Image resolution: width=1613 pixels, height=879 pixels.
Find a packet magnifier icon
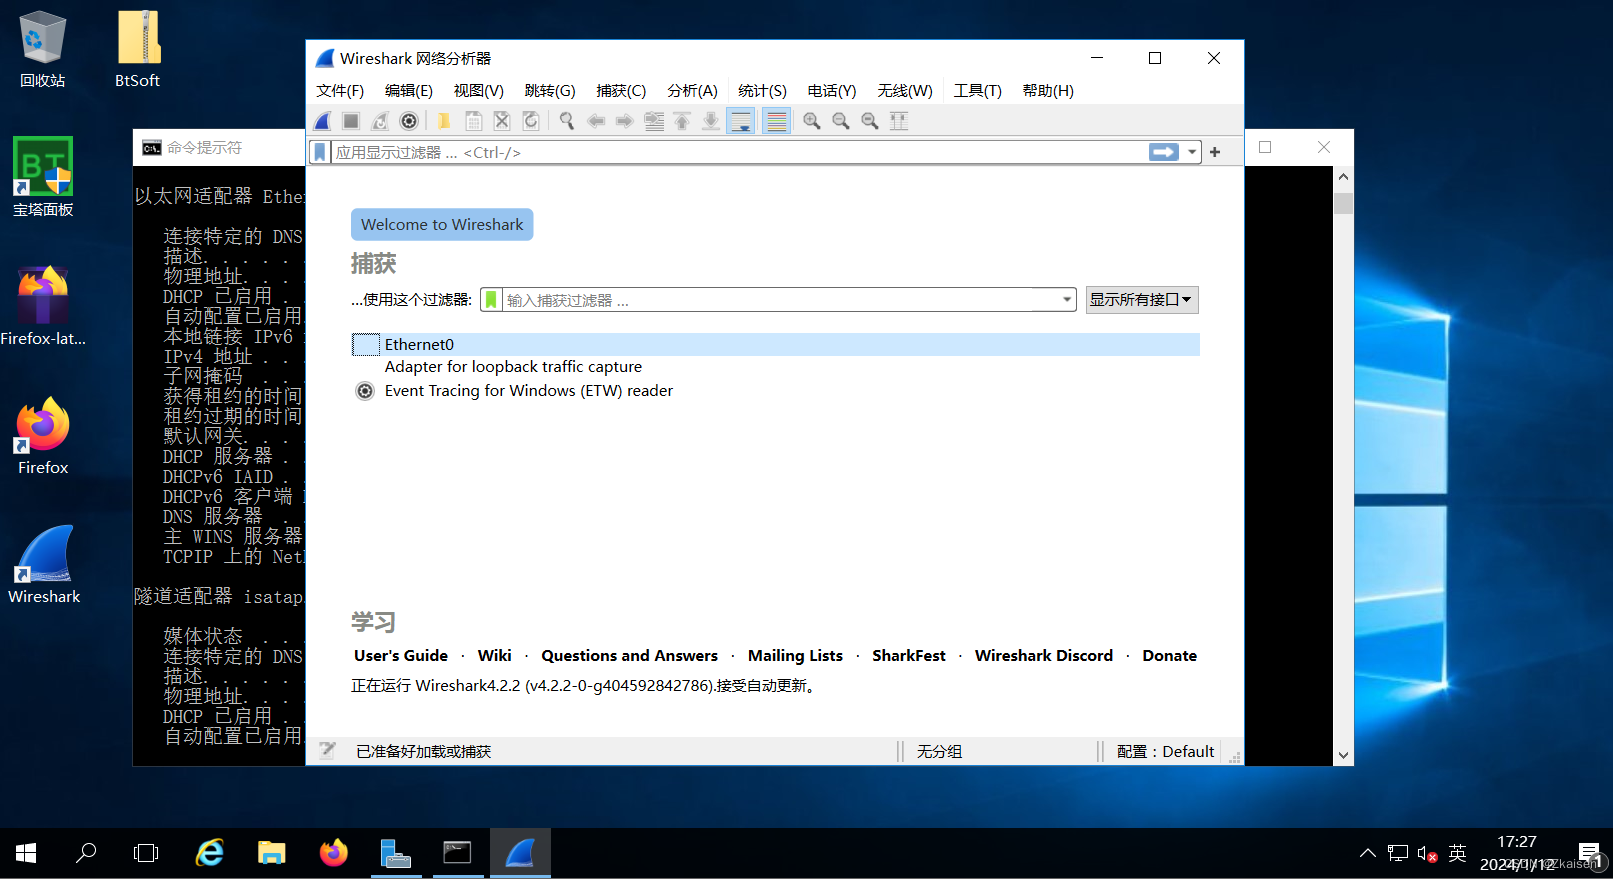566,121
